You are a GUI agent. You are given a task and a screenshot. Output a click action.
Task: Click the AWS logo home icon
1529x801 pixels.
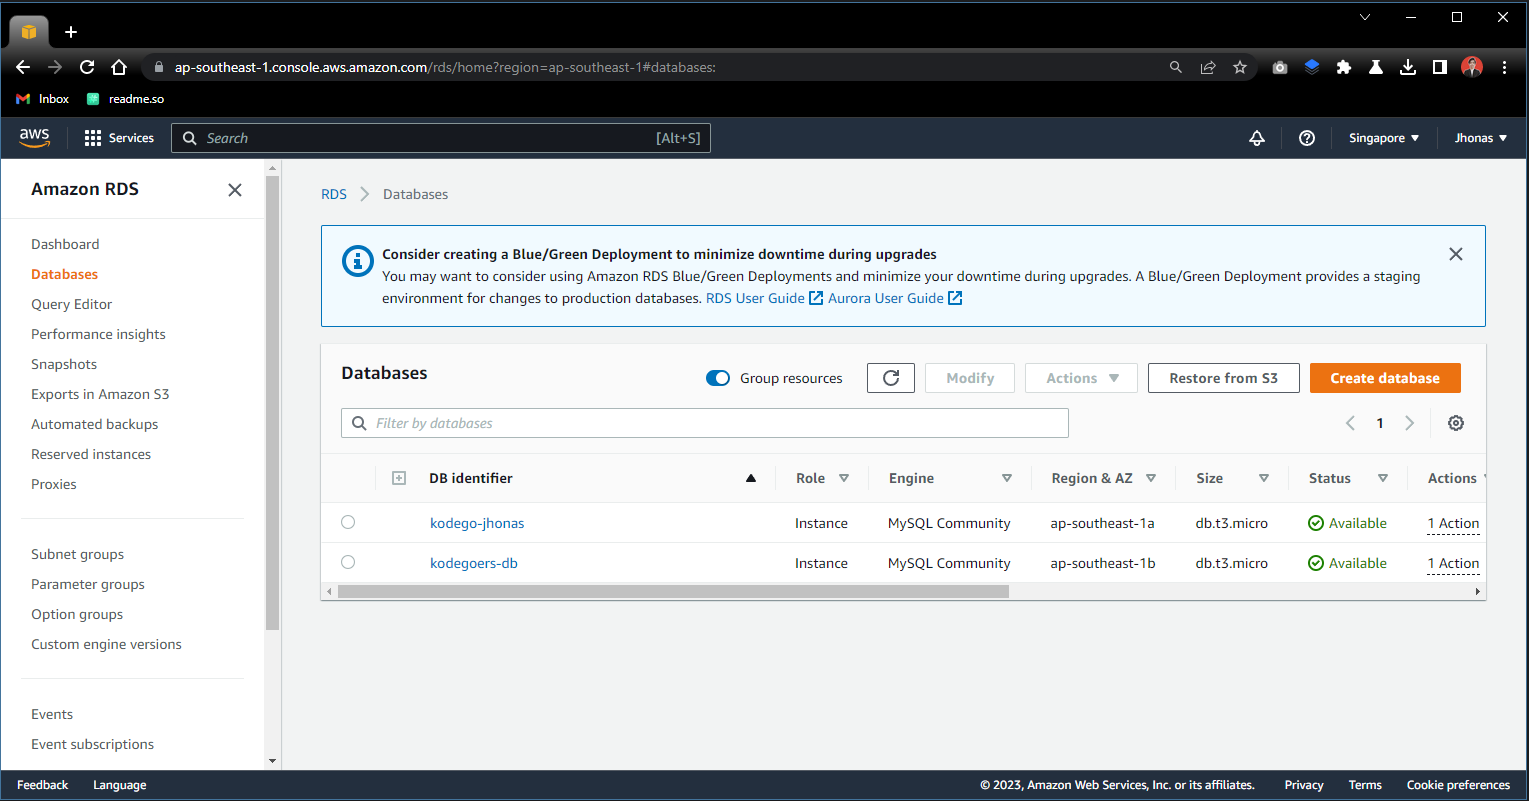pos(34,138)
